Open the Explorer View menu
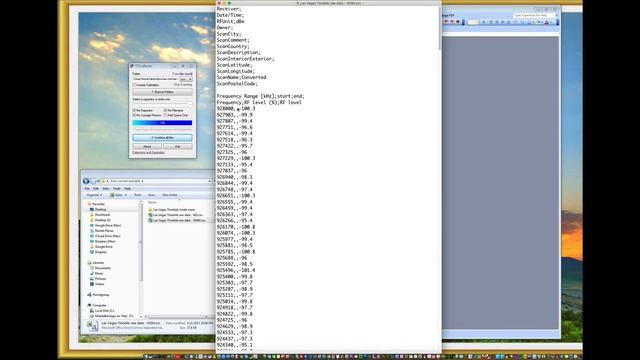The image size is (640, 360). (106, 189)
